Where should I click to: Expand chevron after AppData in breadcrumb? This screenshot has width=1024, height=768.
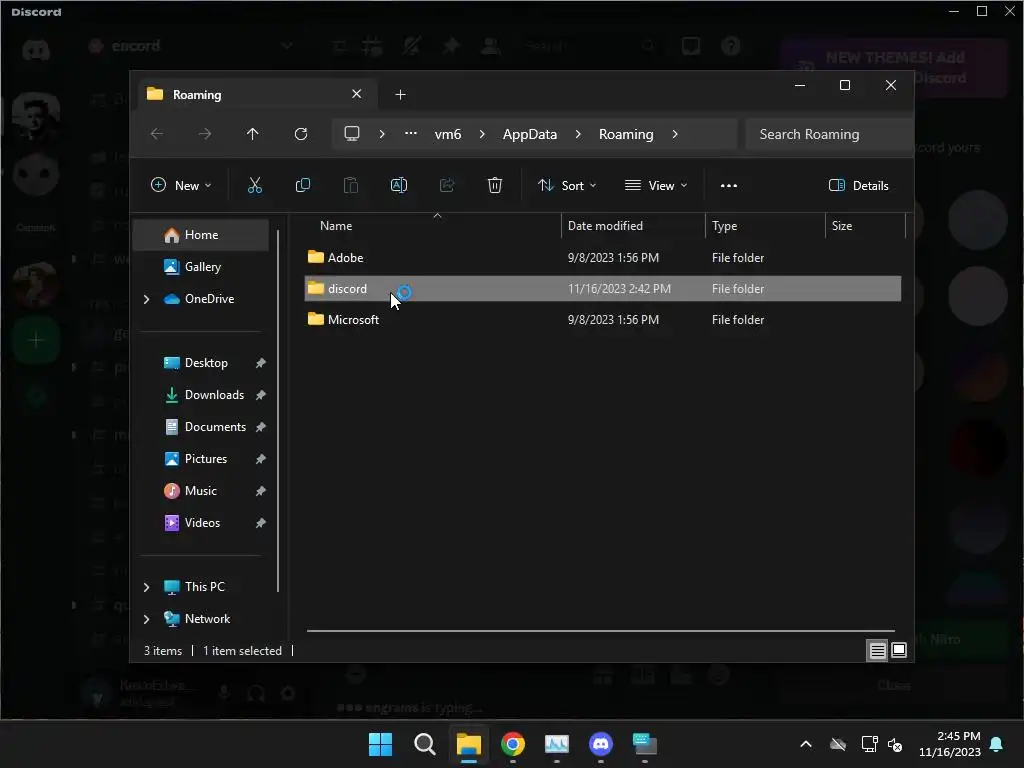pyautogui.click(x=578, y=134)
